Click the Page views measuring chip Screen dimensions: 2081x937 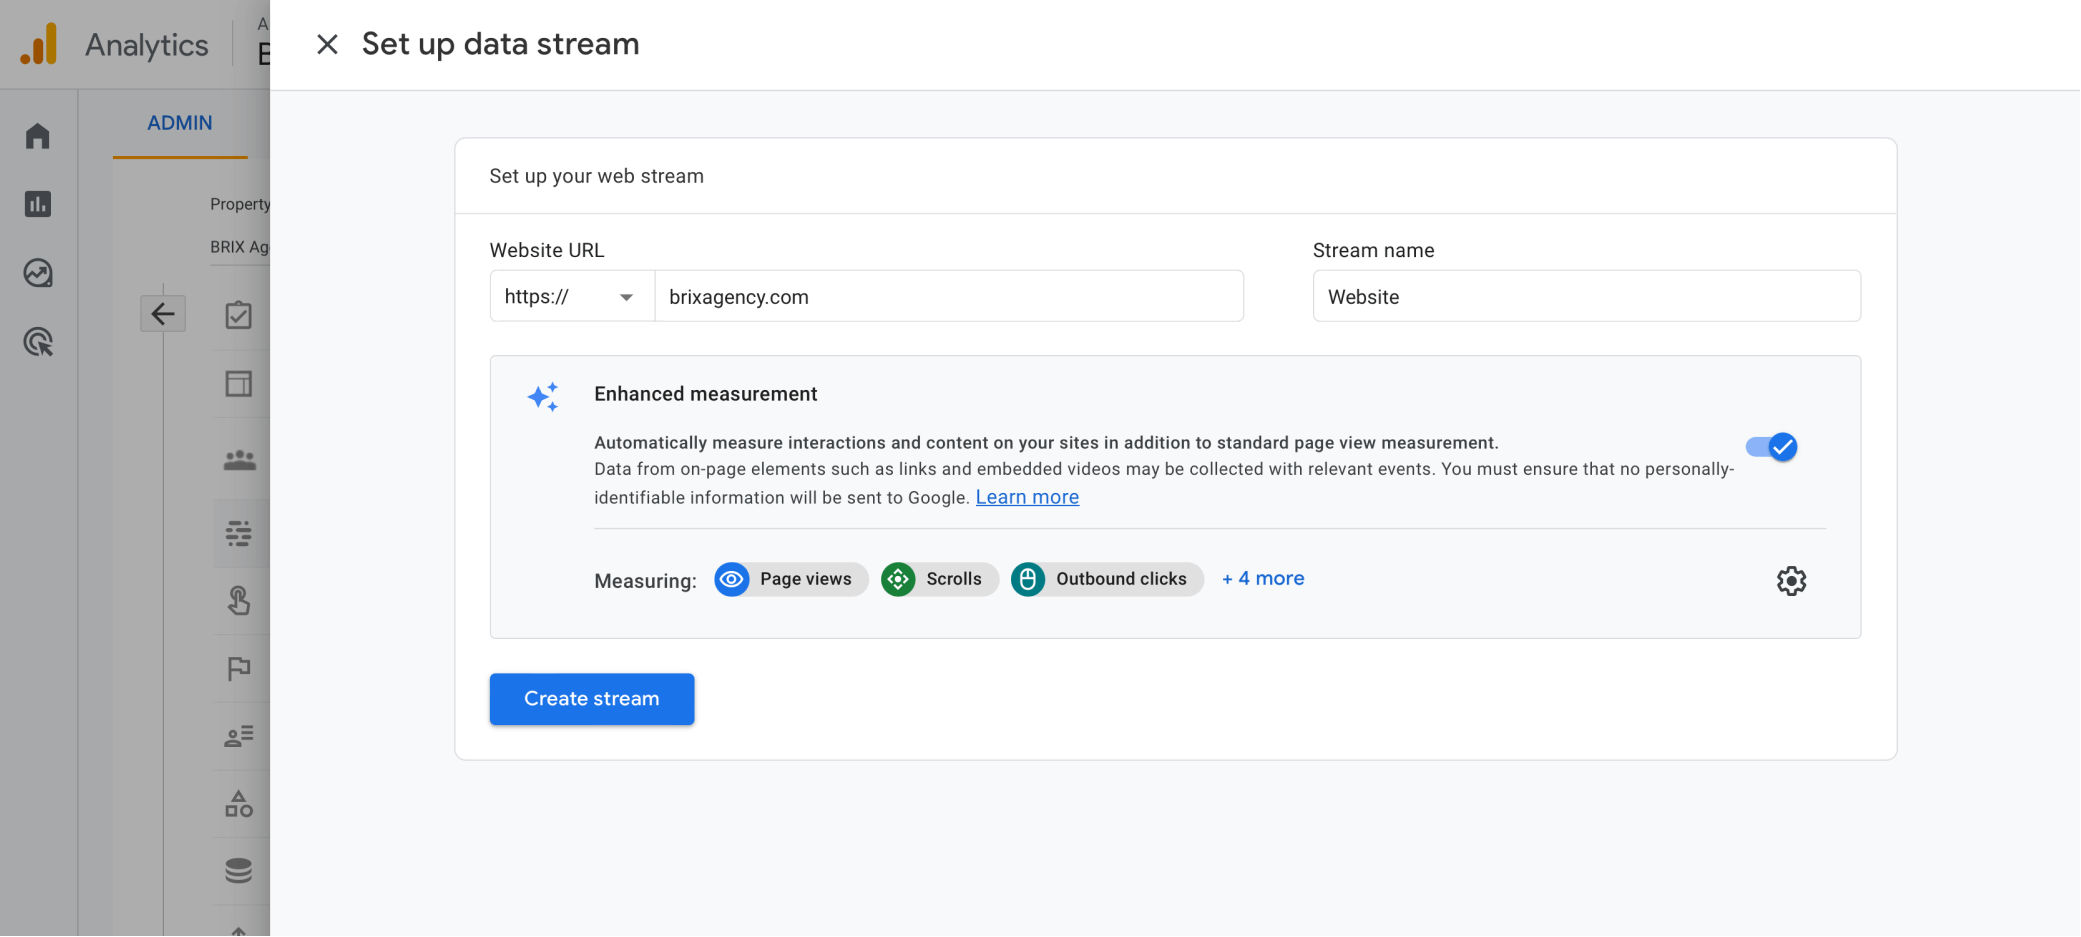[x=790, y=579]
